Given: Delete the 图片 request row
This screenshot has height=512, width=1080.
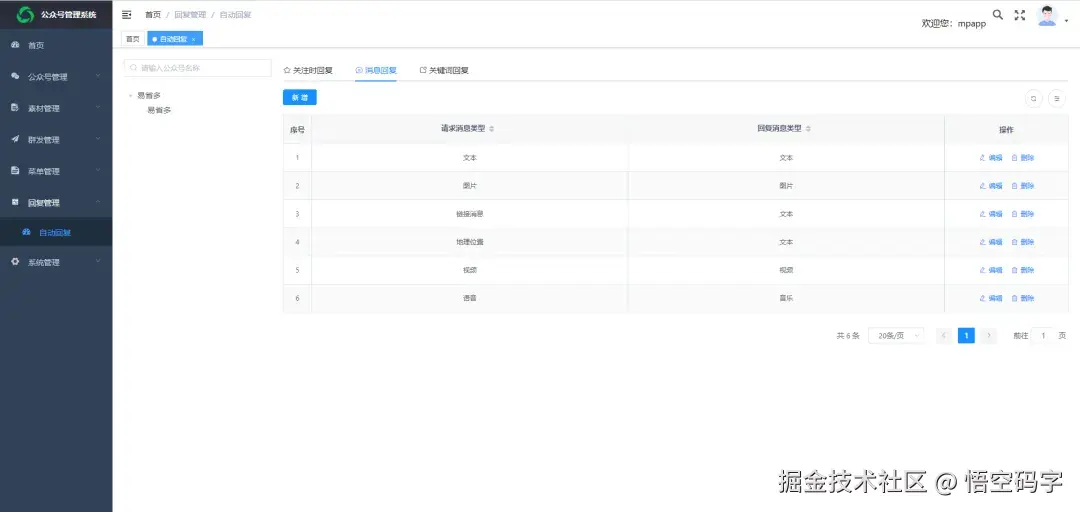Looking at the screenshot, I should tap(1023, 186).
